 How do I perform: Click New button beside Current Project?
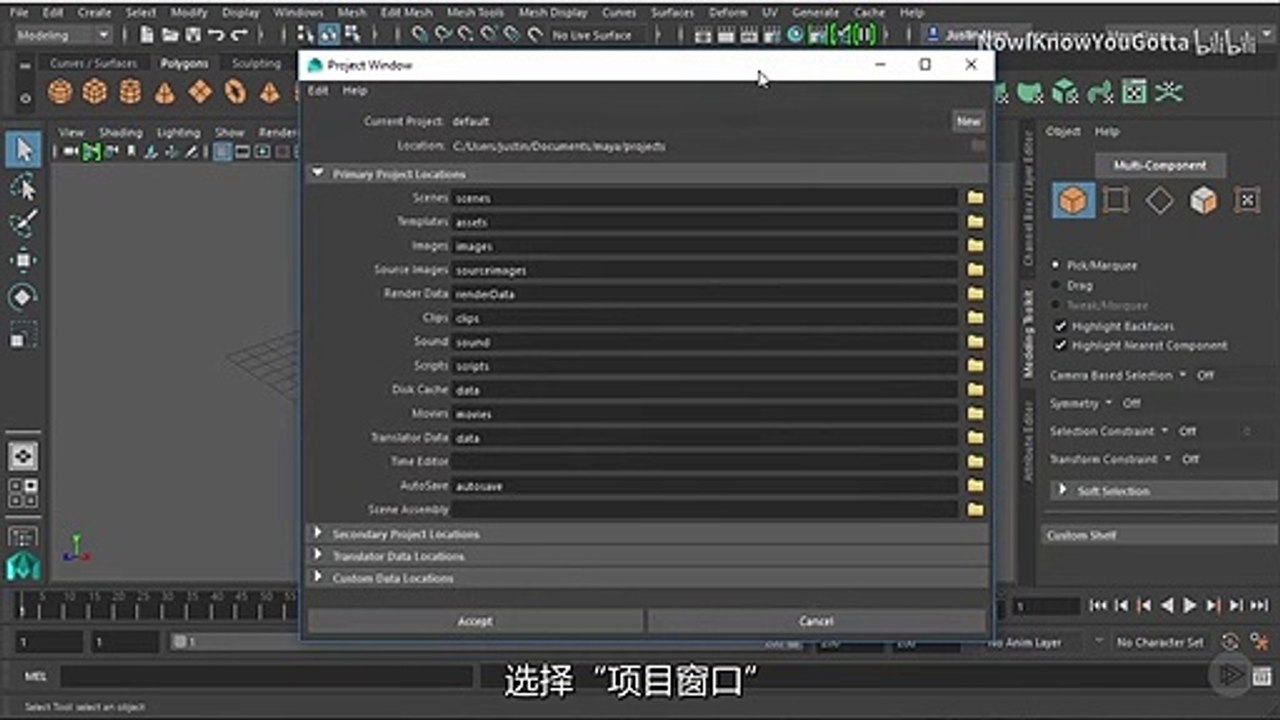968,121
